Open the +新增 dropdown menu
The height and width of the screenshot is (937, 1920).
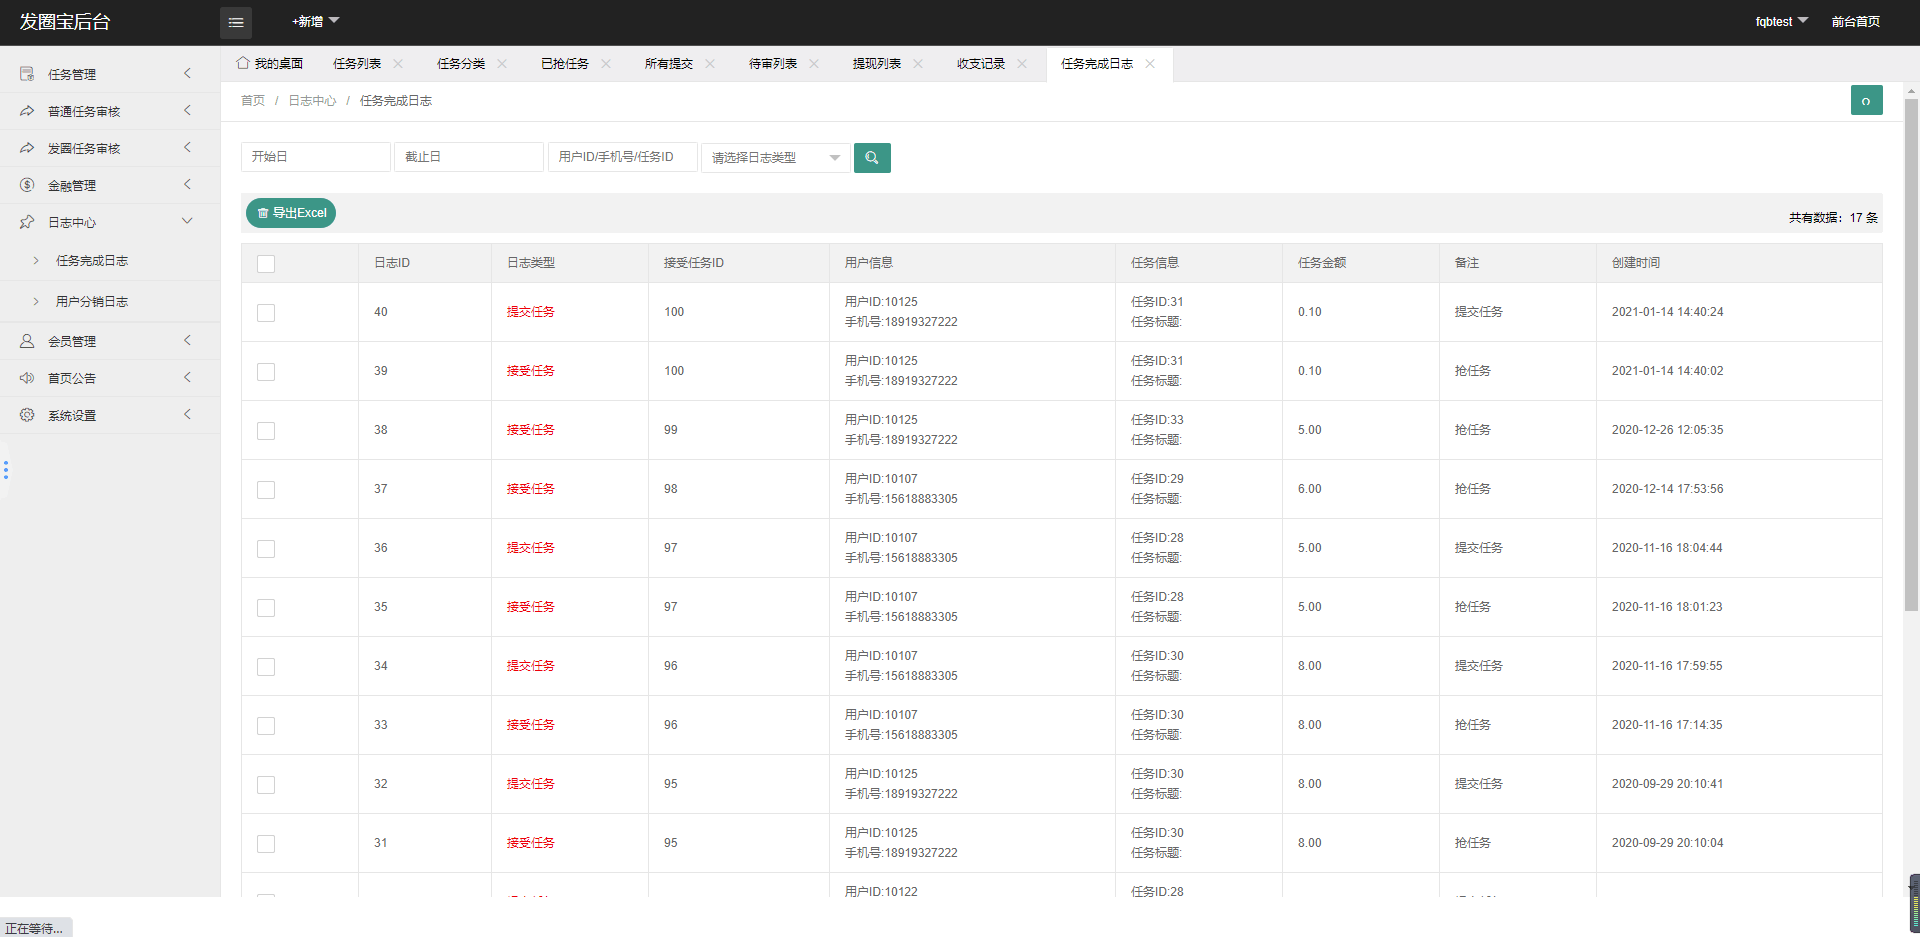click(315, 21)
